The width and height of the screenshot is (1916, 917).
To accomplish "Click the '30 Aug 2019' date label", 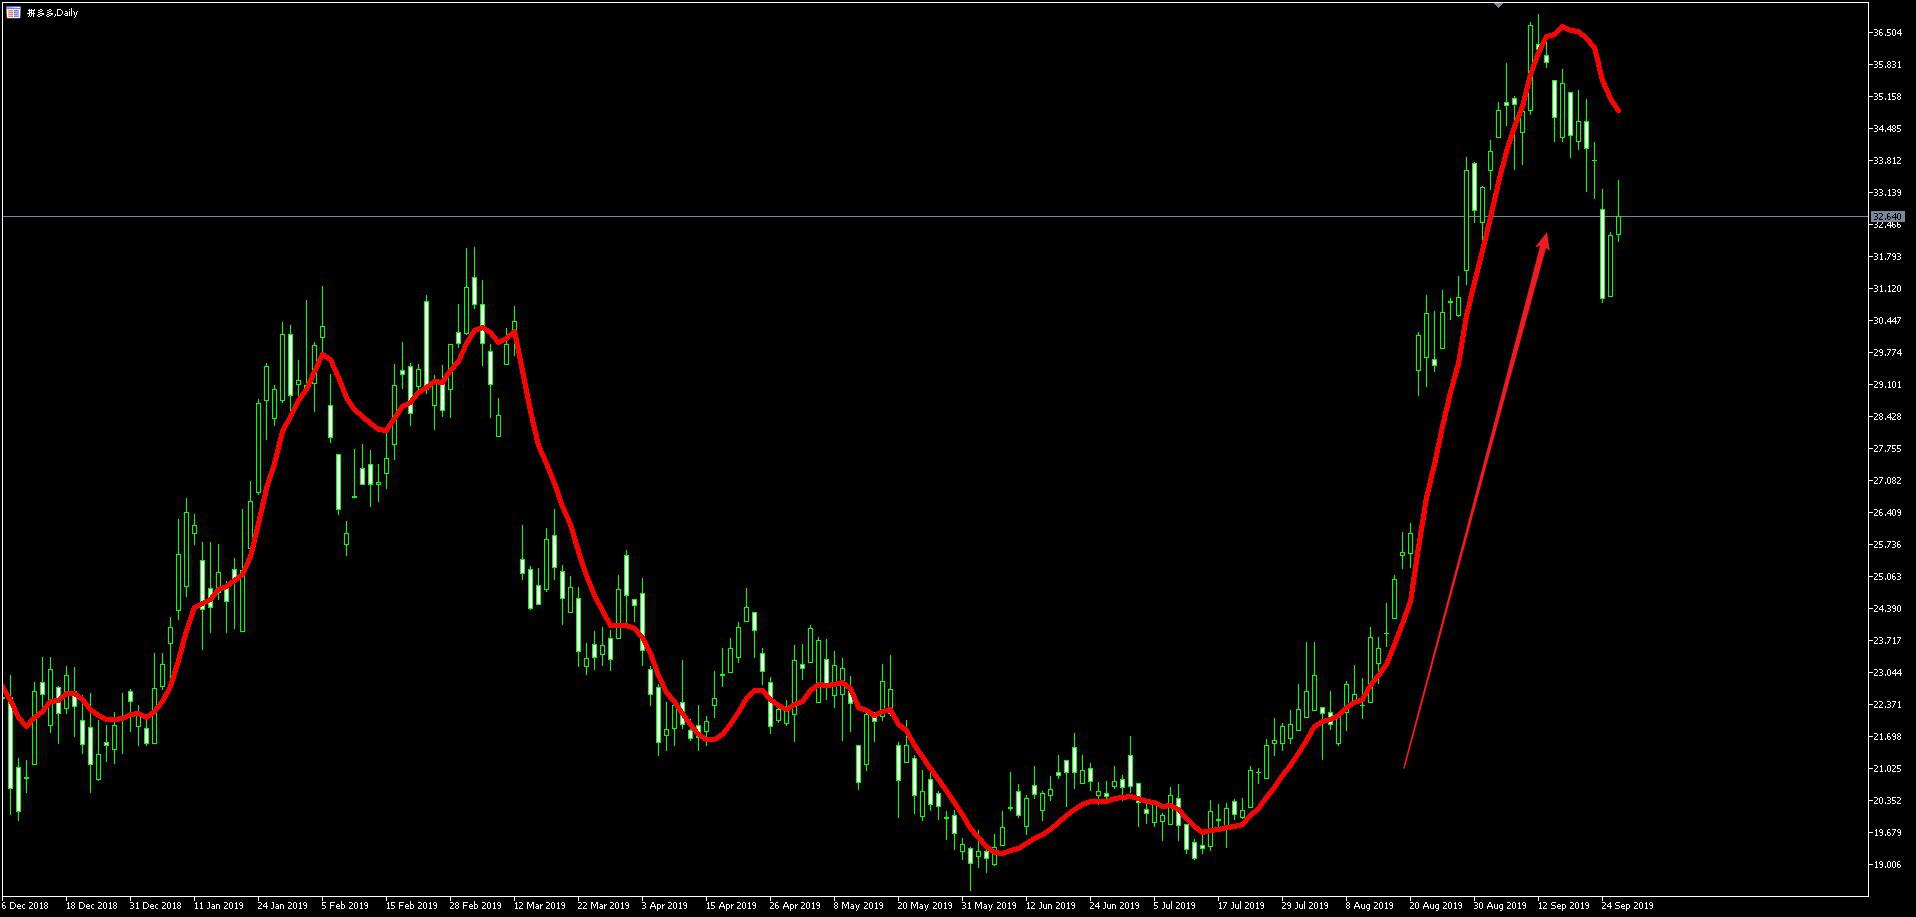I will (1499, 906).
